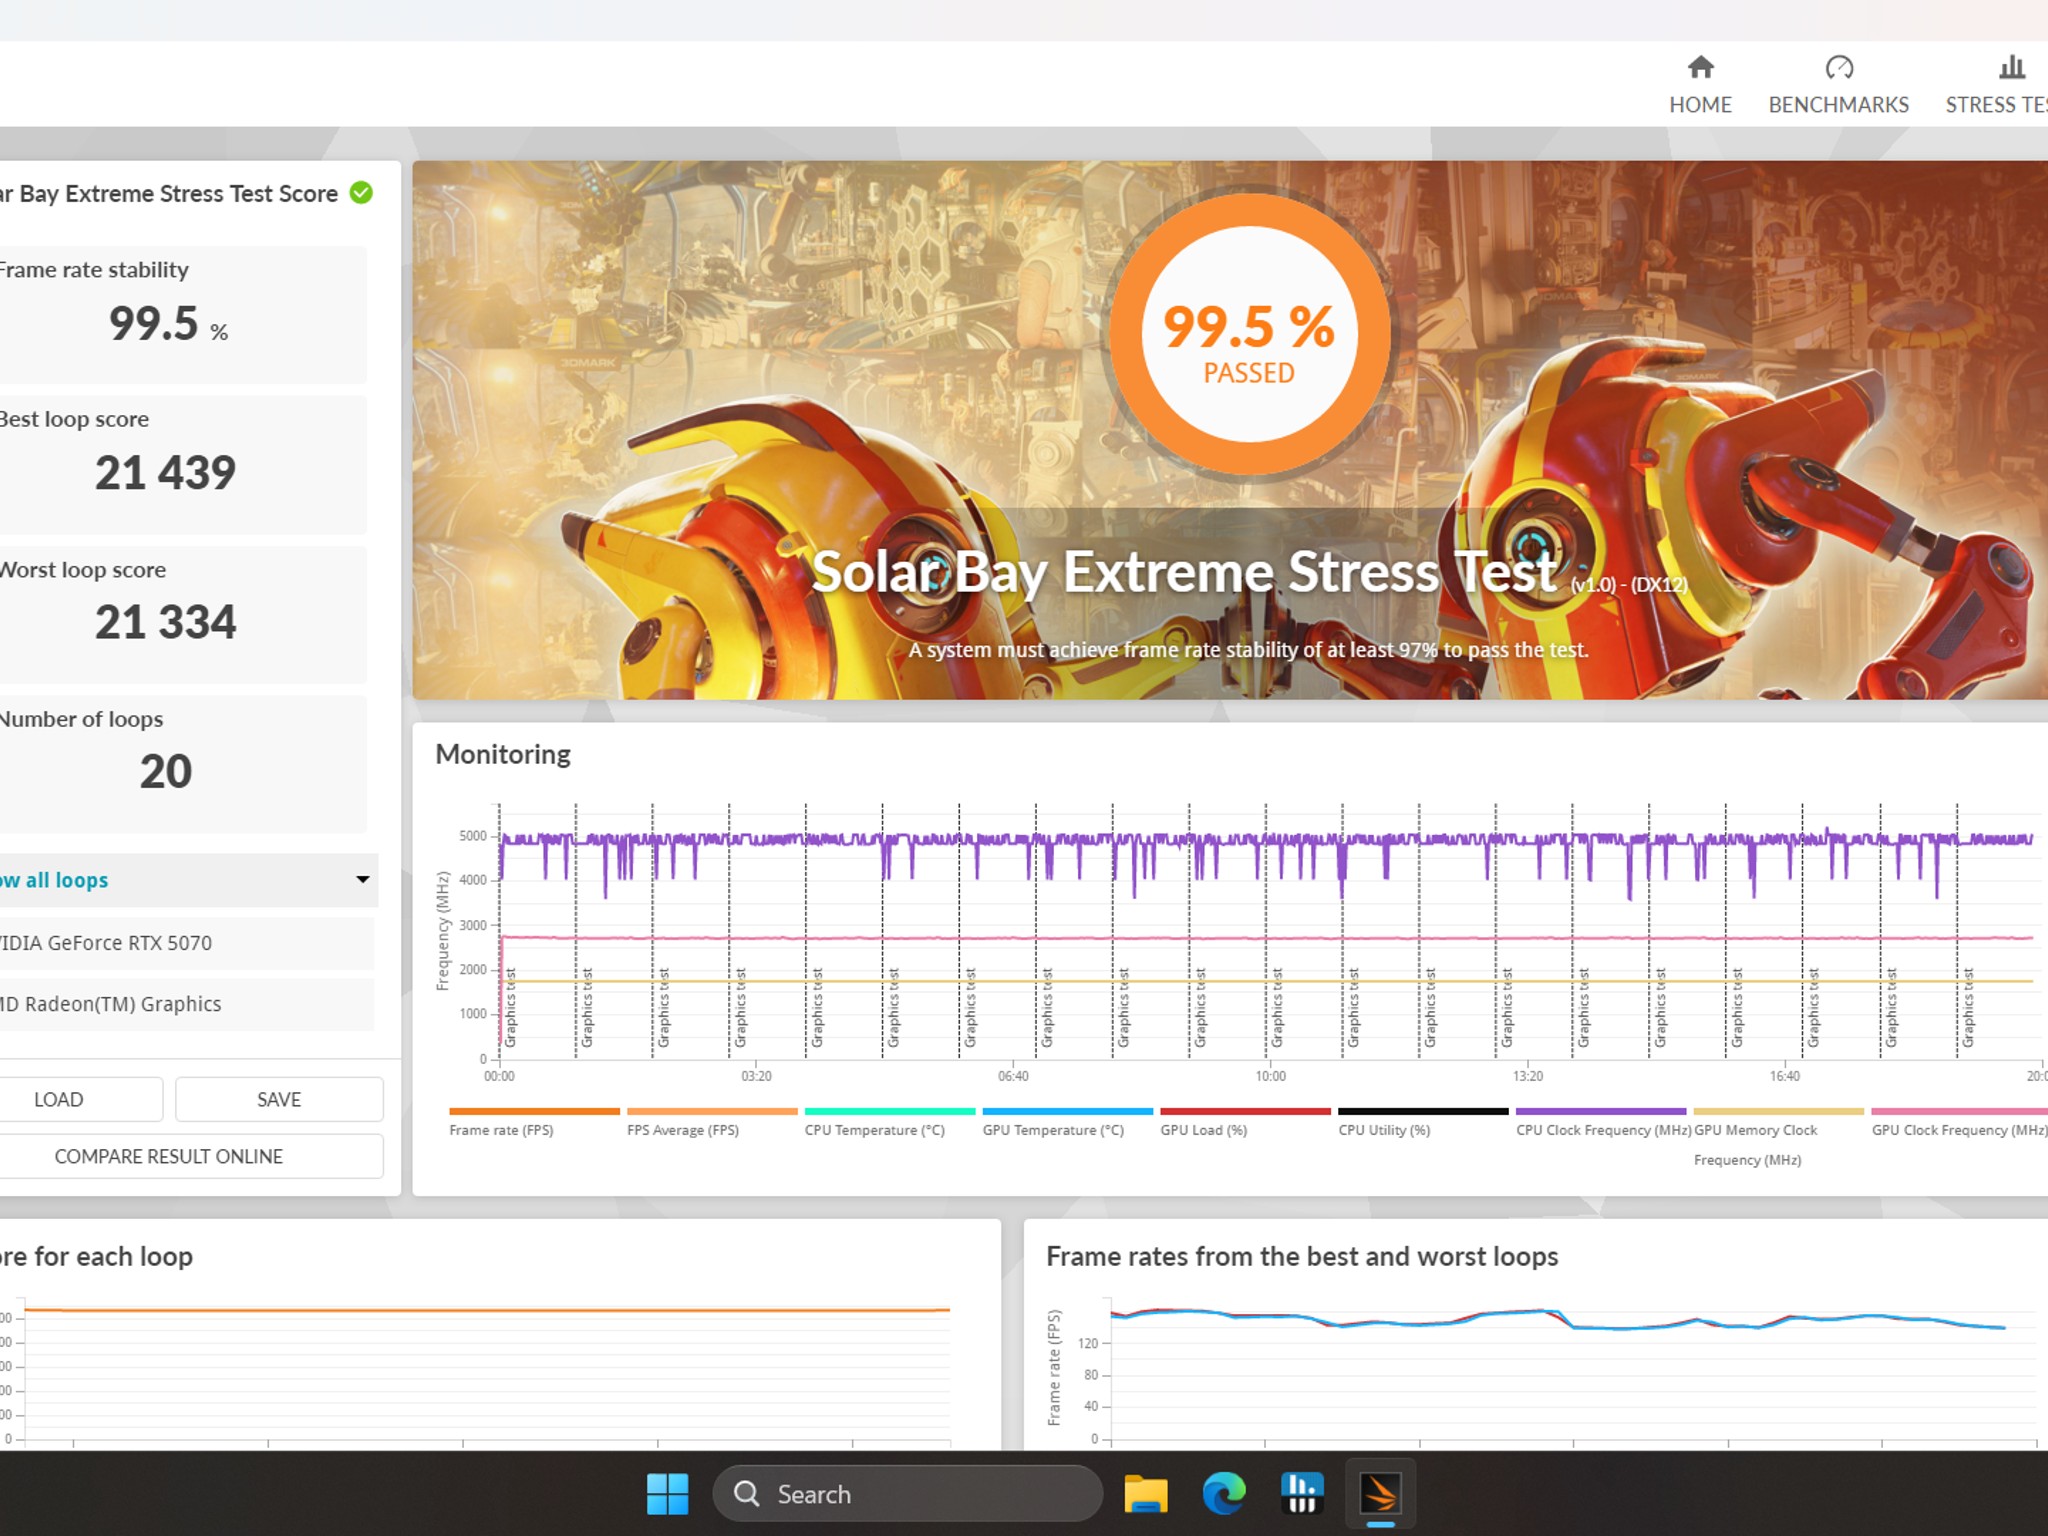Screen dimensions: 2048x1536
Task: Click the Monitoring panel heading
Action: pos(503,754)
